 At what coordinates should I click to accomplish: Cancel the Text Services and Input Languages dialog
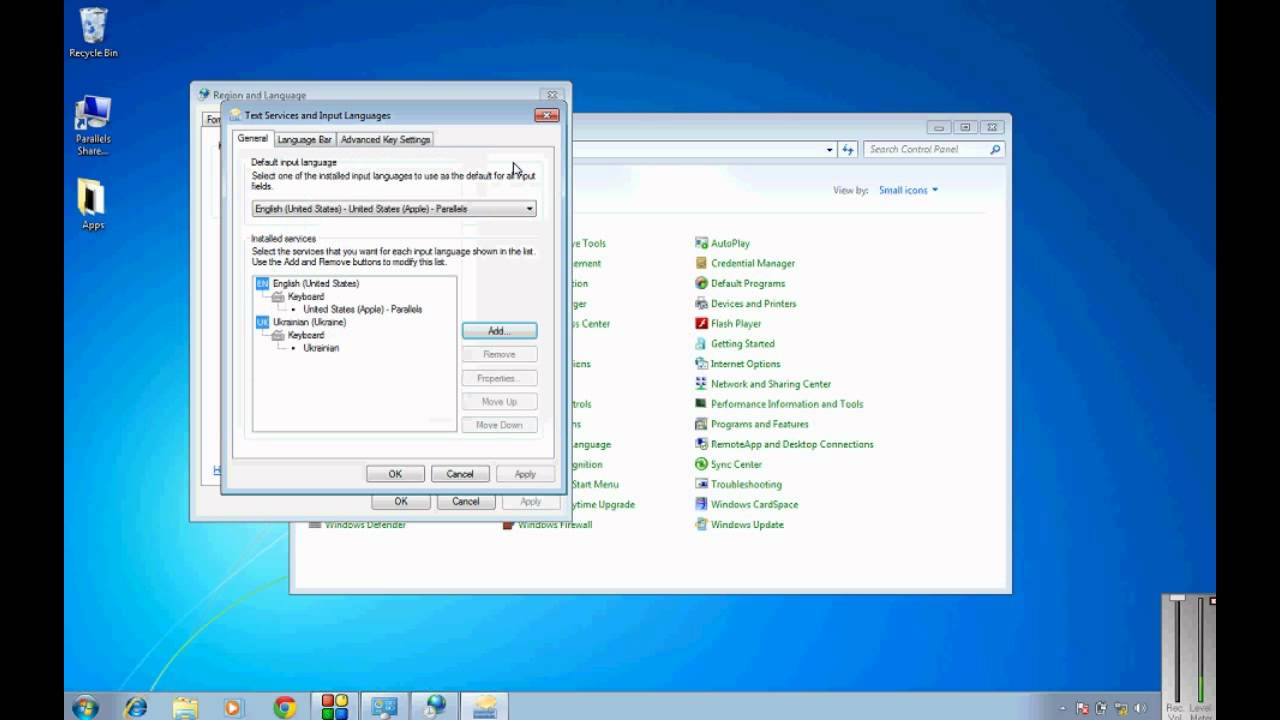click(460, 474)
